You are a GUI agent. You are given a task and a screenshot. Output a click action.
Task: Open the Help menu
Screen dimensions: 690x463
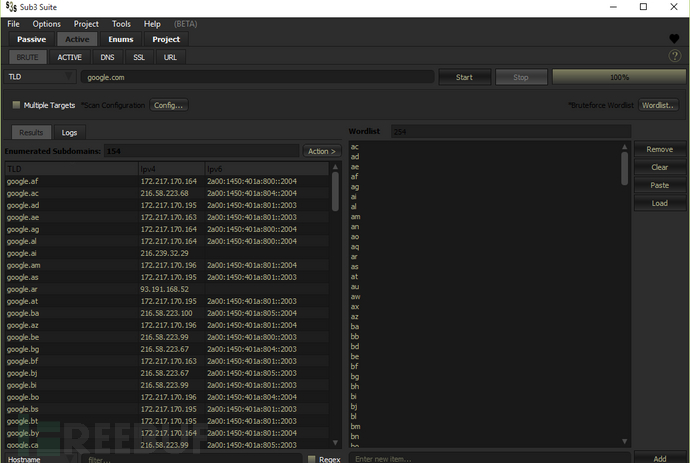152,24
